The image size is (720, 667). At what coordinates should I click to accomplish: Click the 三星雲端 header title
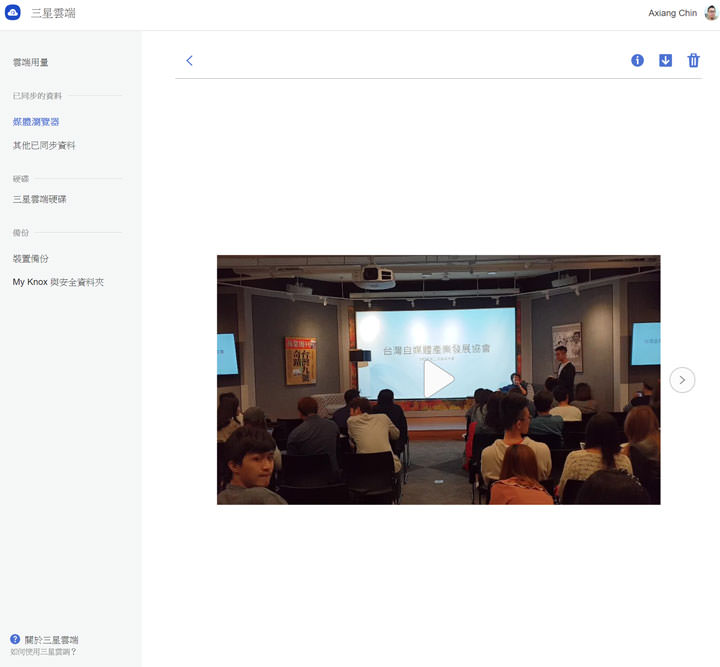click(53, 14)
